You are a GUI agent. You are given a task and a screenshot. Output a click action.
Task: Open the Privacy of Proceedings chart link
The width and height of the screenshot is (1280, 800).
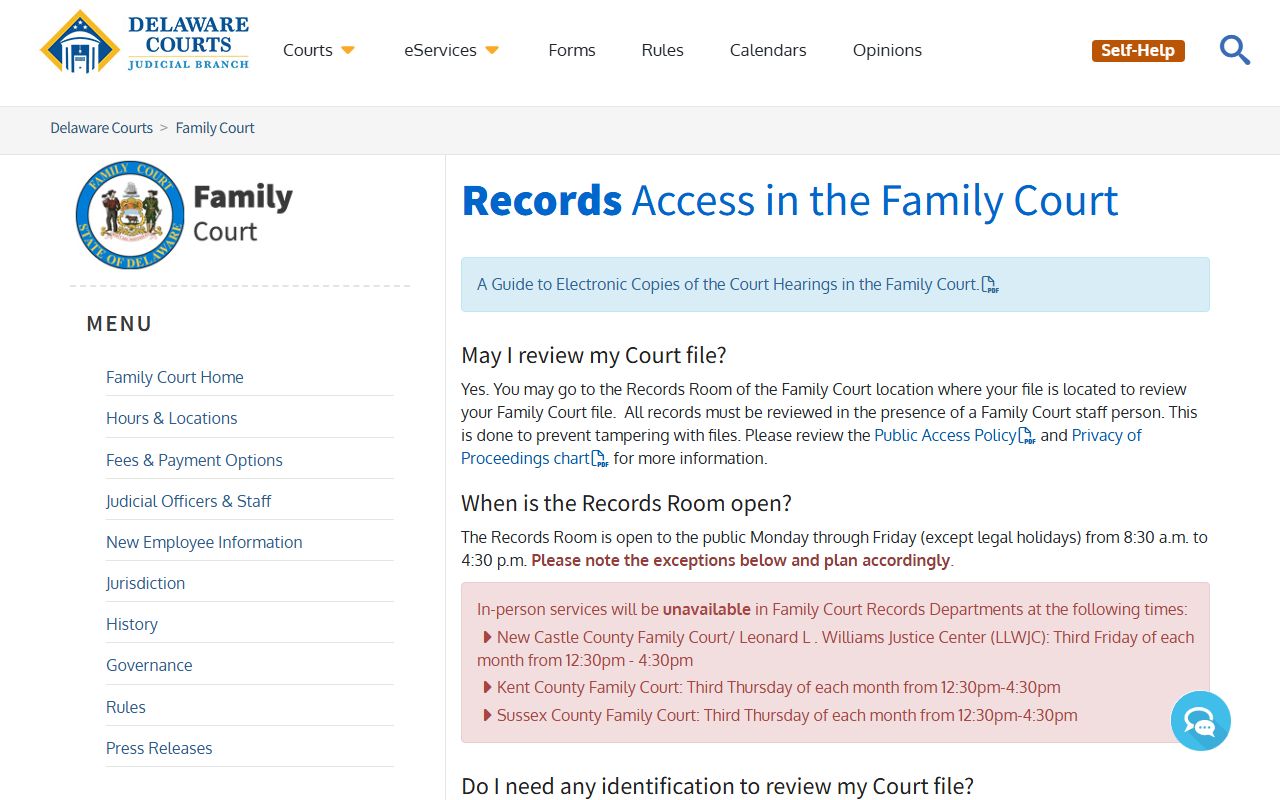tap(801, 447)
